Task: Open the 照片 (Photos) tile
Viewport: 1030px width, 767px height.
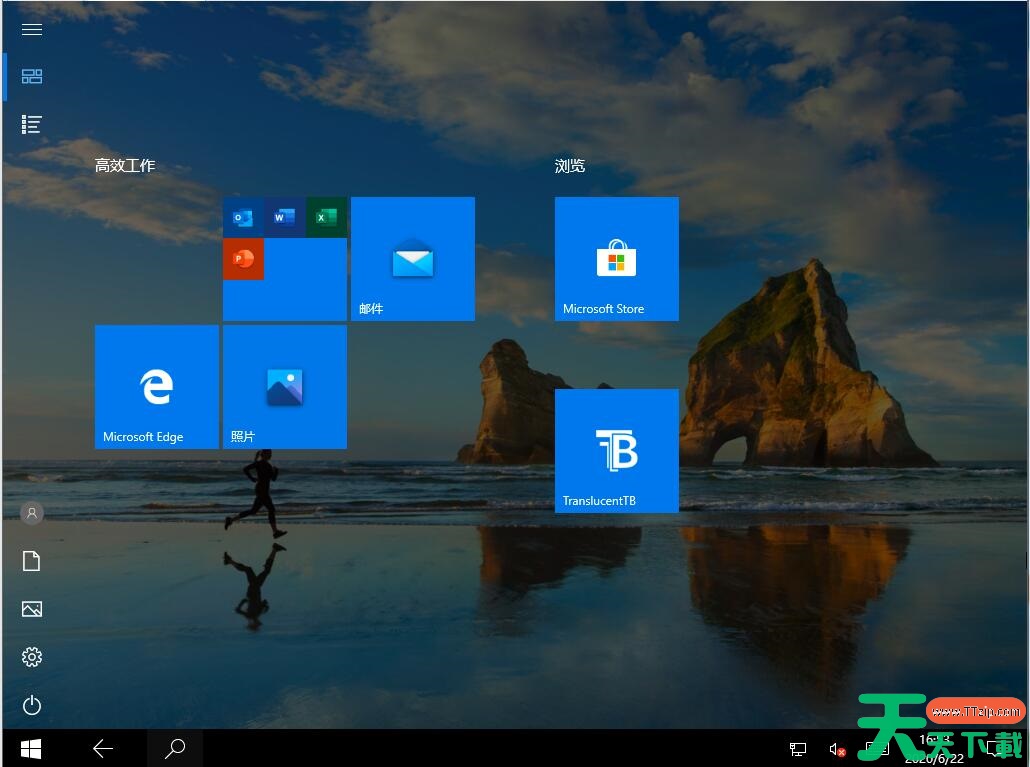Action: tap(284, 387)
